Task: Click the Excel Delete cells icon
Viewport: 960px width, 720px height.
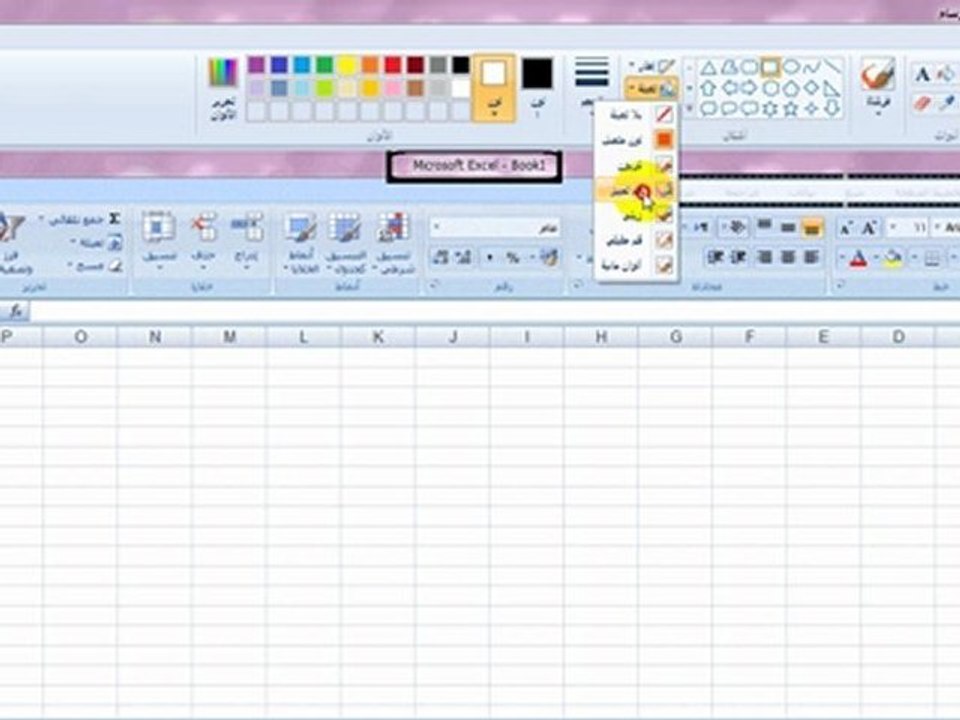Action: [204, 227]
